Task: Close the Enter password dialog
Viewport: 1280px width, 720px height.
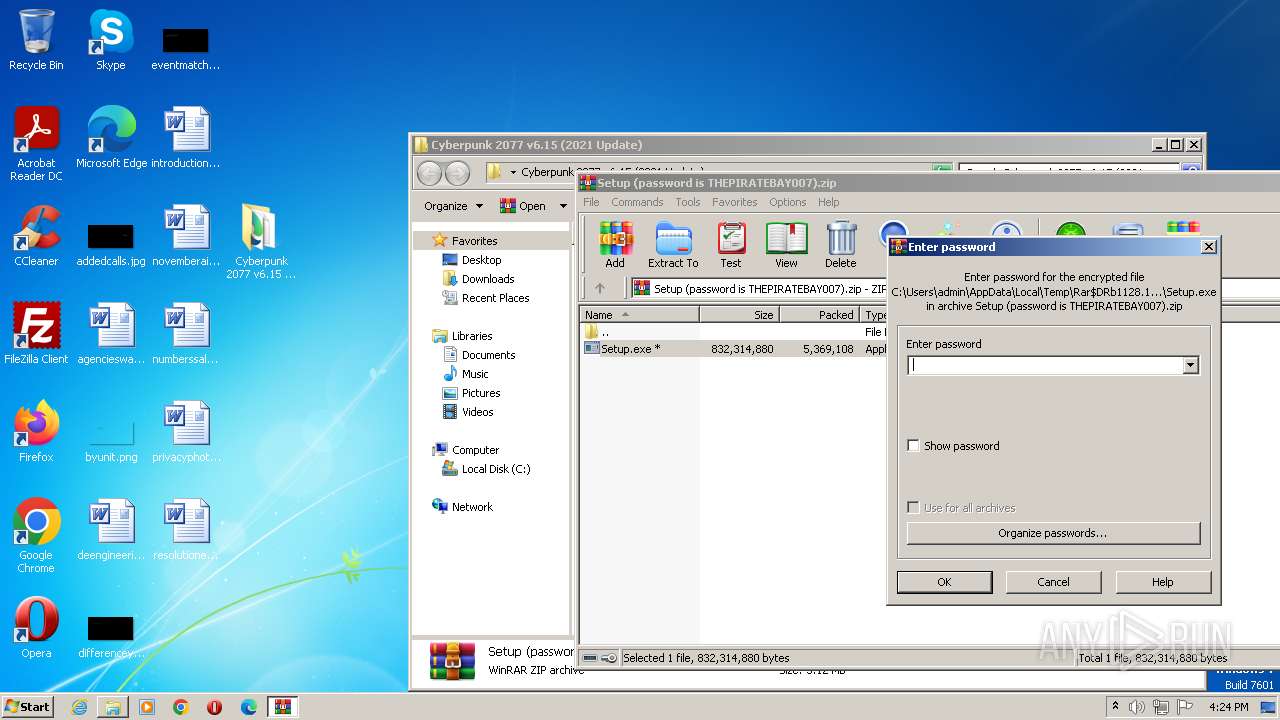Action: pos(1208,246)
